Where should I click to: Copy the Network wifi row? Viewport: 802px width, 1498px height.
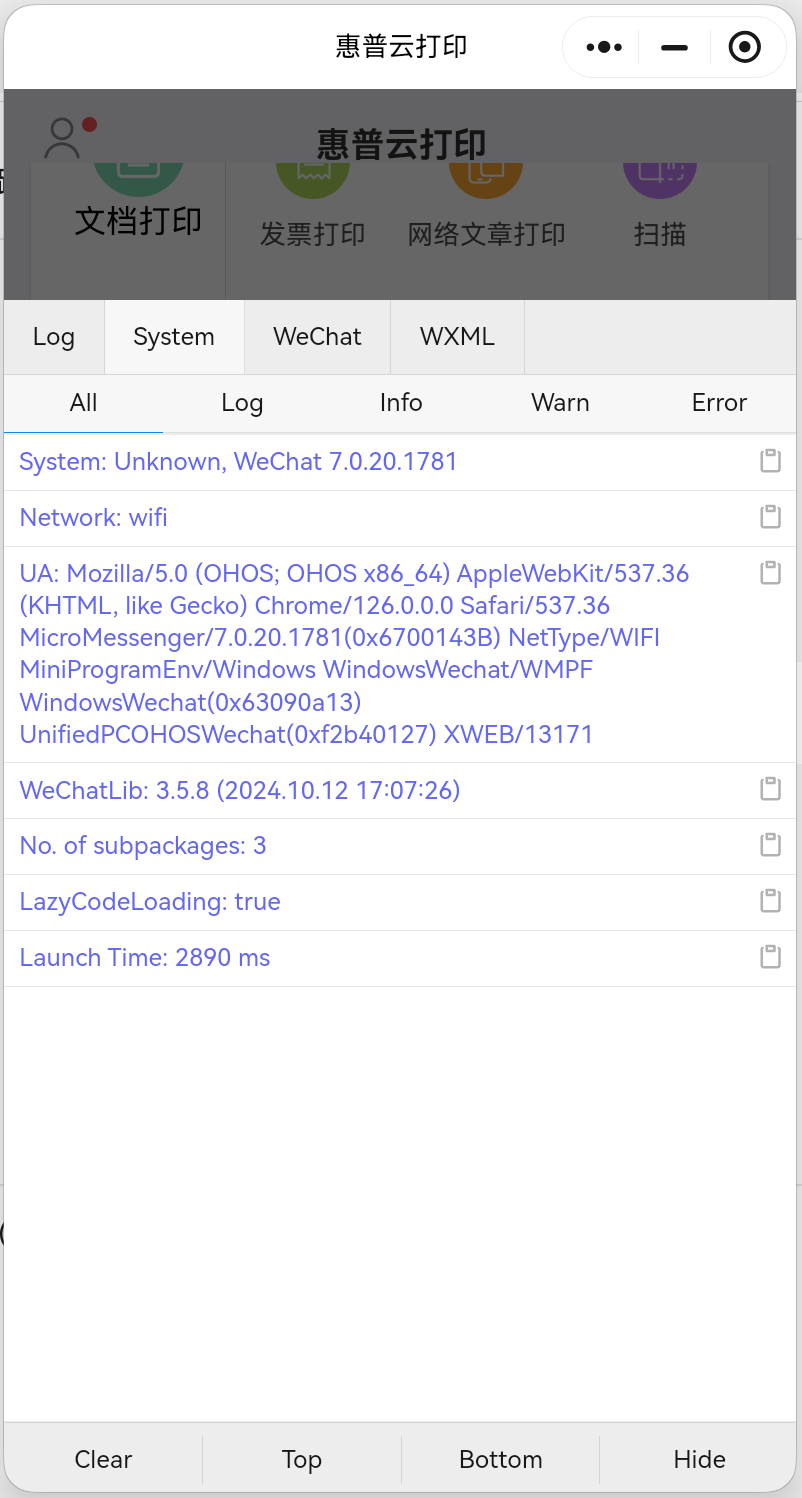point(770,517)
